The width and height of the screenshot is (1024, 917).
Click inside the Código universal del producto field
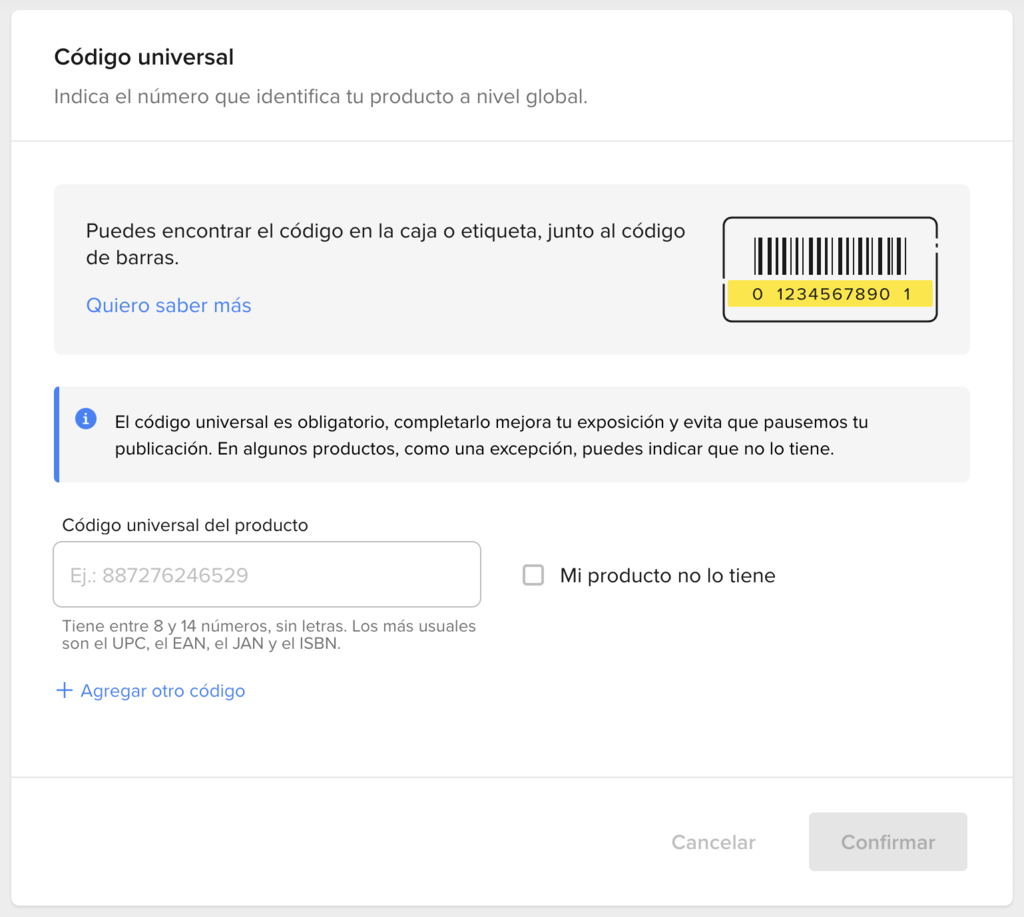[266, 574]
